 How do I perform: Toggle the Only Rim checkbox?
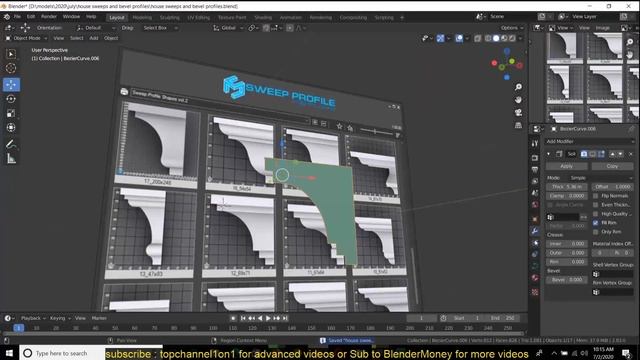[x=596, y=232]
